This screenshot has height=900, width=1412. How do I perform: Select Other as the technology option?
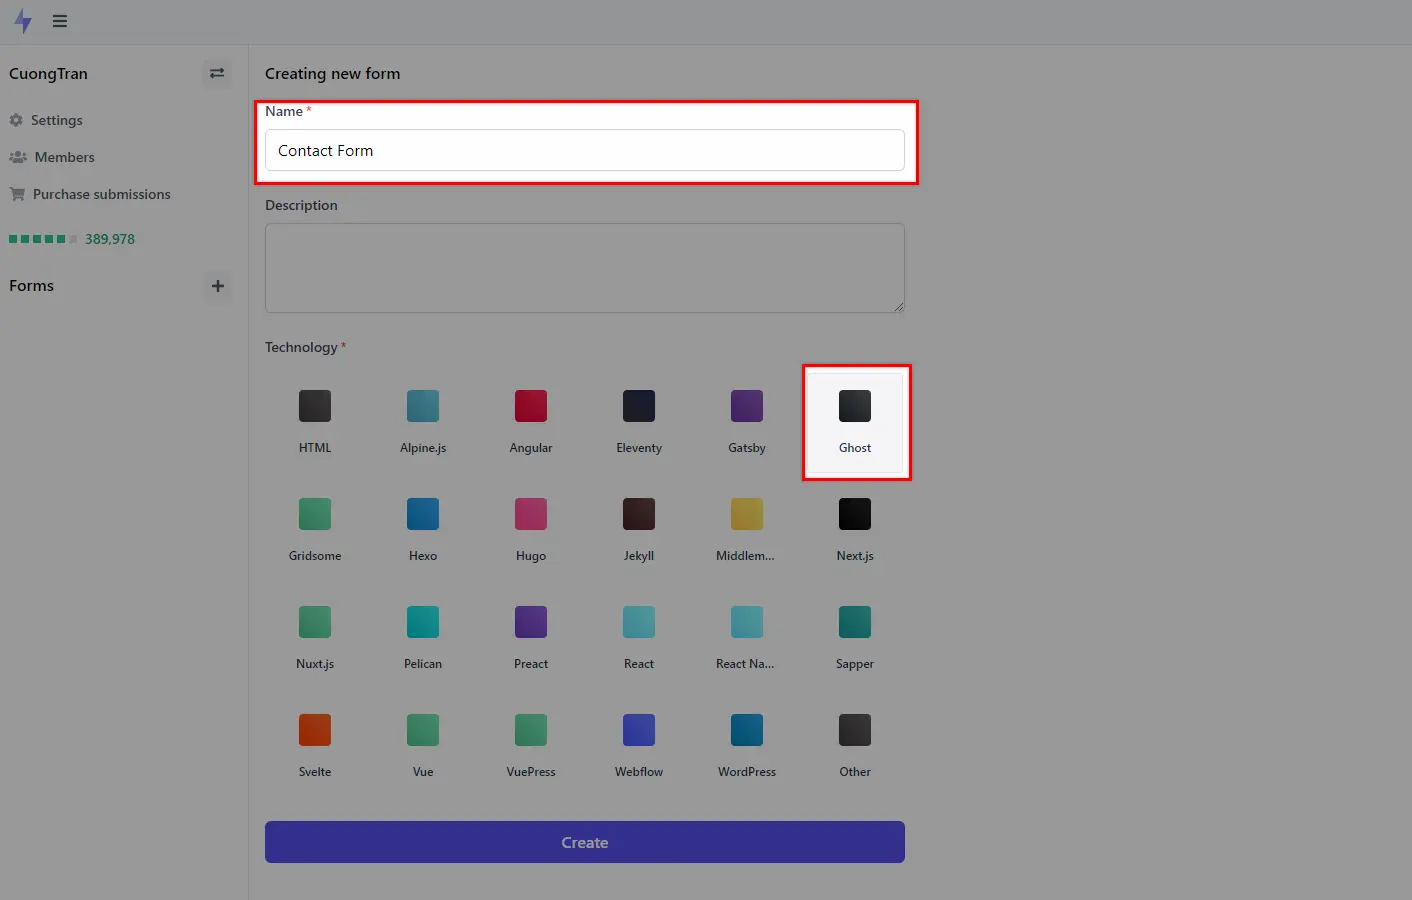855,729
